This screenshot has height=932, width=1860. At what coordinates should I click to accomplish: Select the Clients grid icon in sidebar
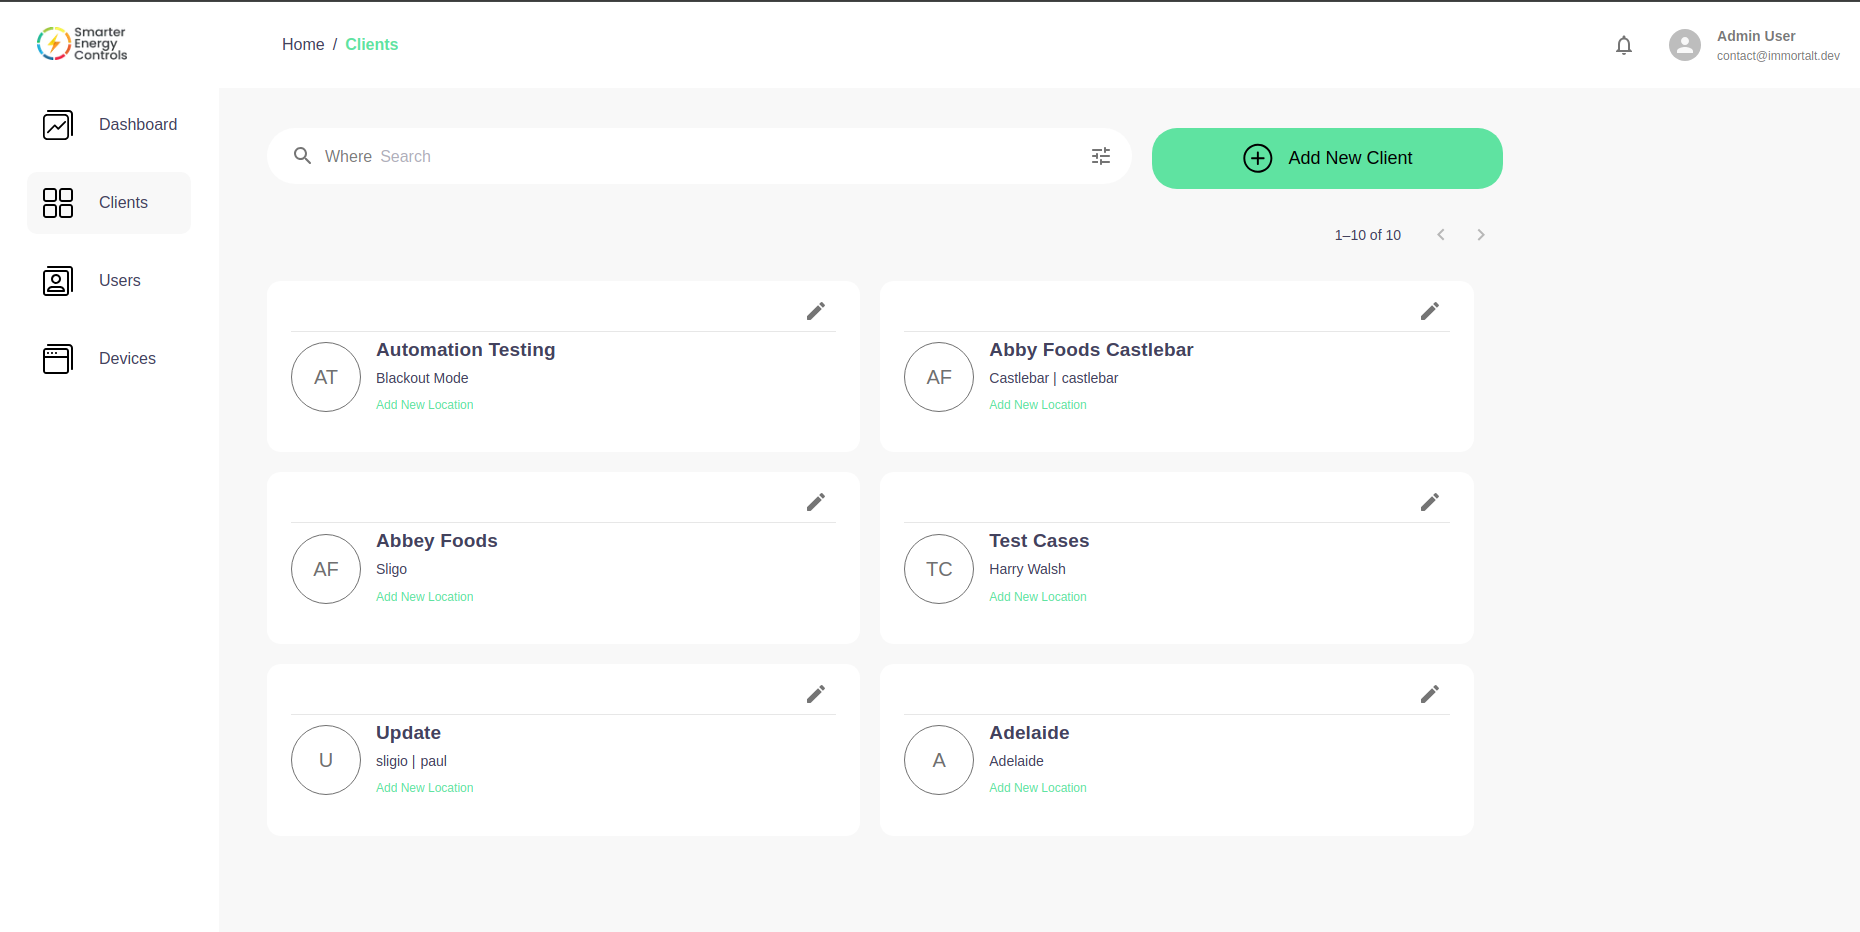(57, 202)
